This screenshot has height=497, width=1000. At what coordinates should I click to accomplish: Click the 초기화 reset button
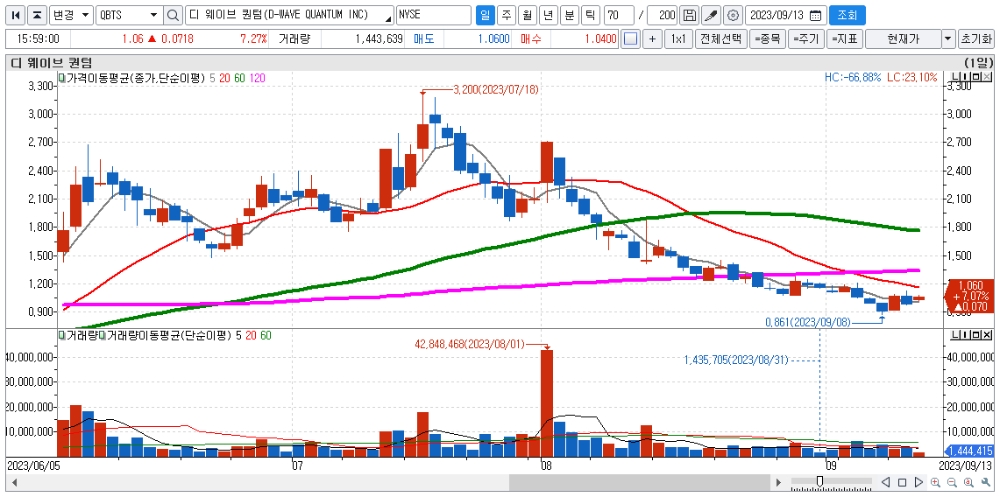pos(976,39)
